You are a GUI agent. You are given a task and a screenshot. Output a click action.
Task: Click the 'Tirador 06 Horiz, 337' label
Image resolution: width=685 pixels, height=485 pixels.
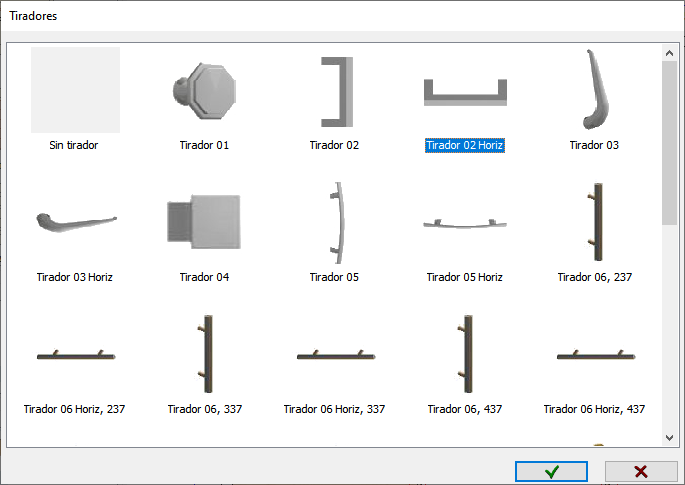(334, 409)
